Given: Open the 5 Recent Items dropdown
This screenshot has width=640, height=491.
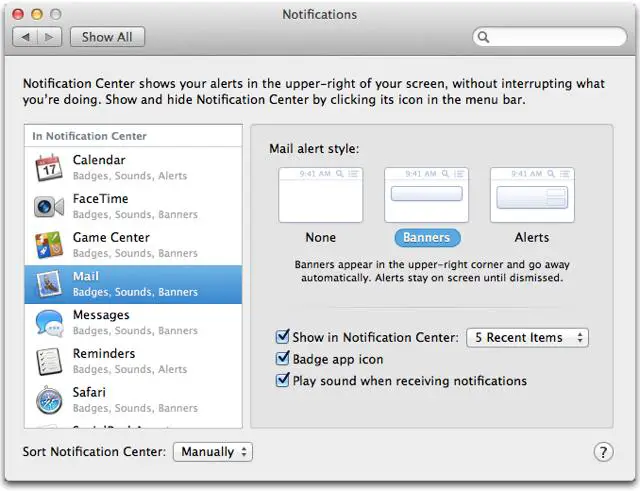Looking at the screenshot, I should pos(527,338).
